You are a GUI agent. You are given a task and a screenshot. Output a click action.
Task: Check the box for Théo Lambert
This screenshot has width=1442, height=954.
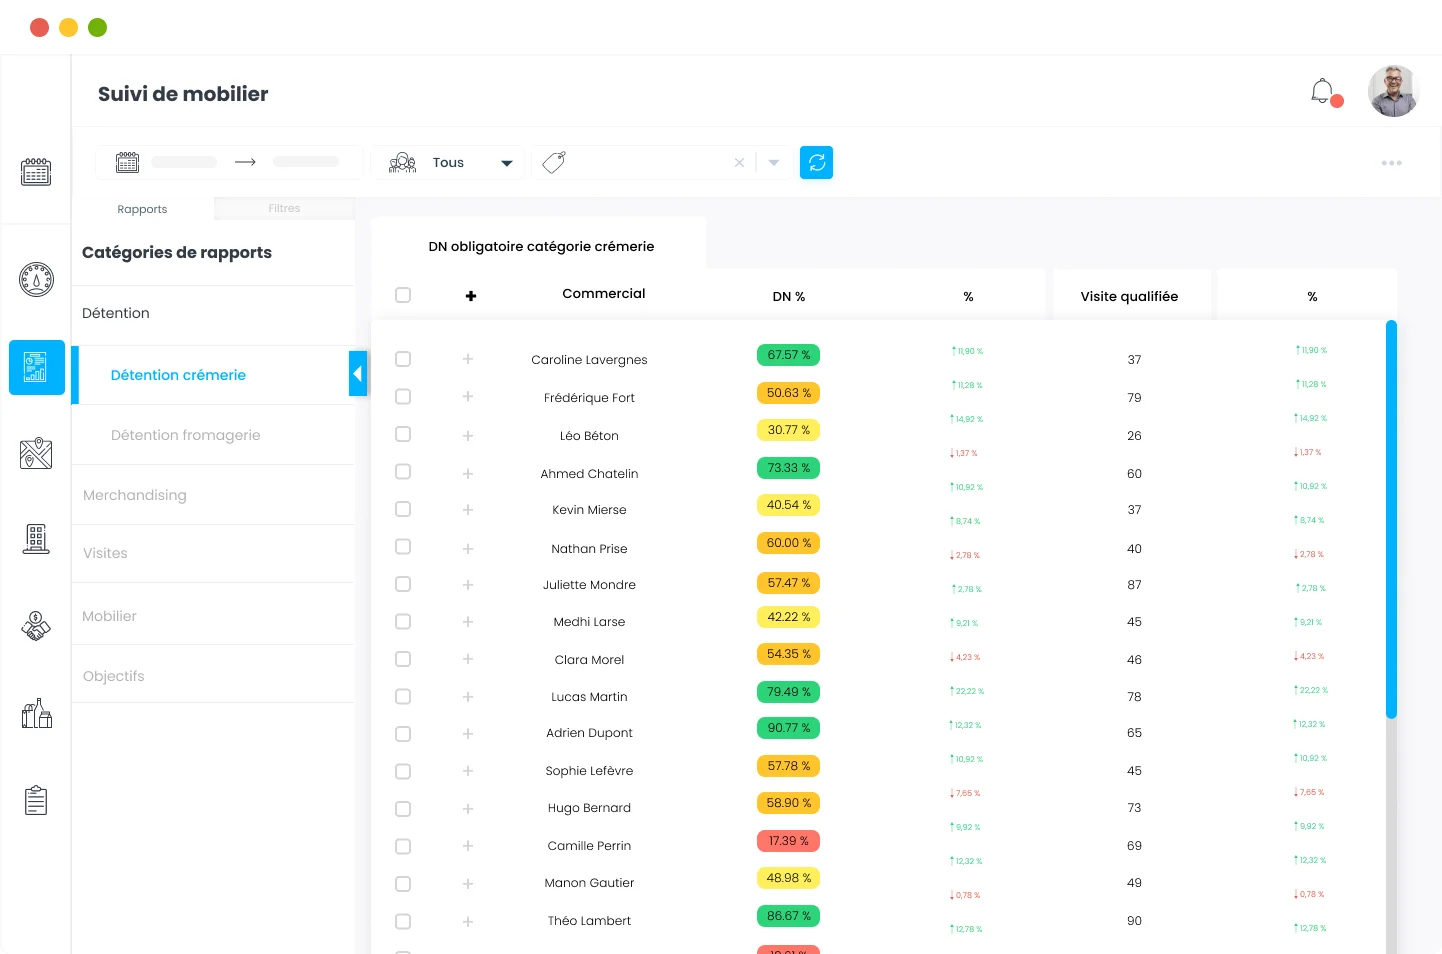coord(403,921)
